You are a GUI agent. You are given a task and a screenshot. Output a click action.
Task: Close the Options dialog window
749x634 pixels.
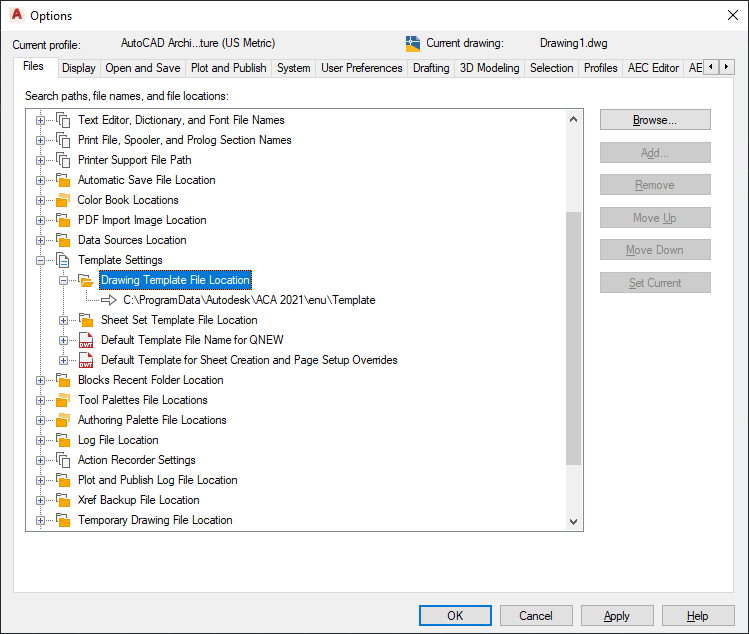733,15
